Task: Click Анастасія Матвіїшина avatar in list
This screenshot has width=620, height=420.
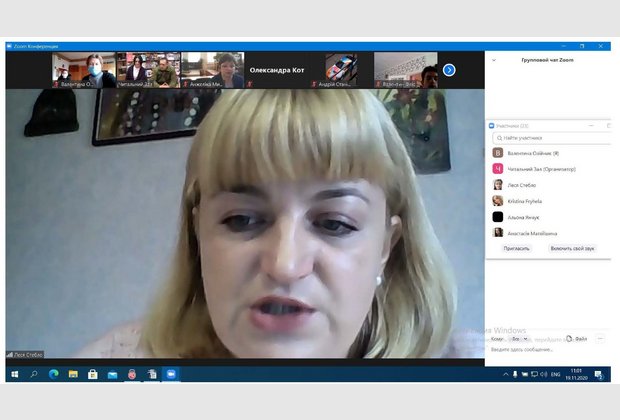Action: pos(497,233)
